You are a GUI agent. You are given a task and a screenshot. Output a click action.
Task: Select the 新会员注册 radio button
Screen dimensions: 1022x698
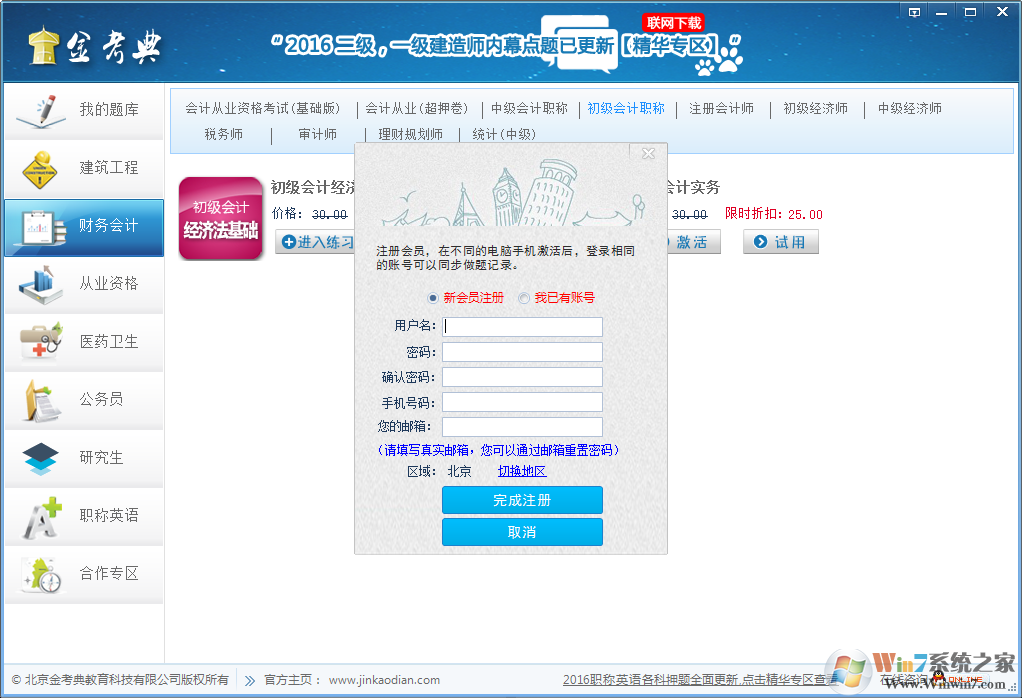(432, 298)
